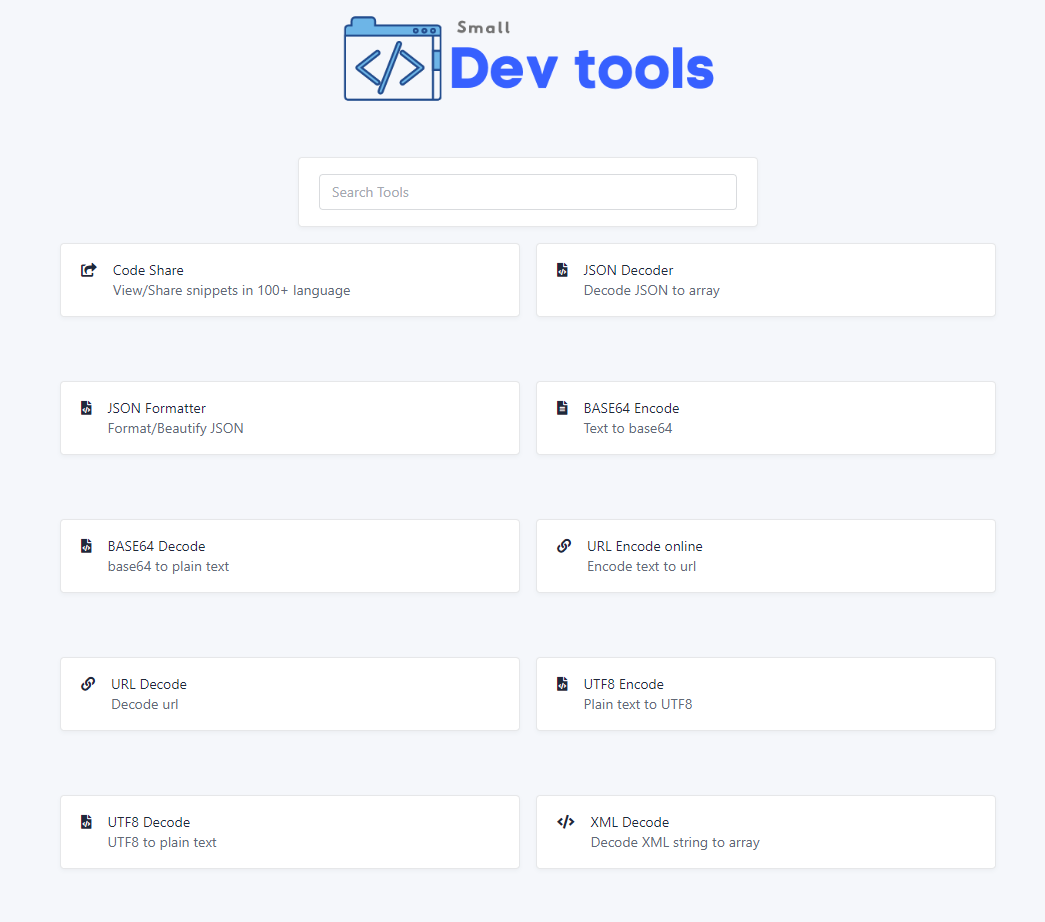Click the chain link icon beside URL Encode online
The image size is (1045, 922).
pyautogui.click(x=564, y=546)
